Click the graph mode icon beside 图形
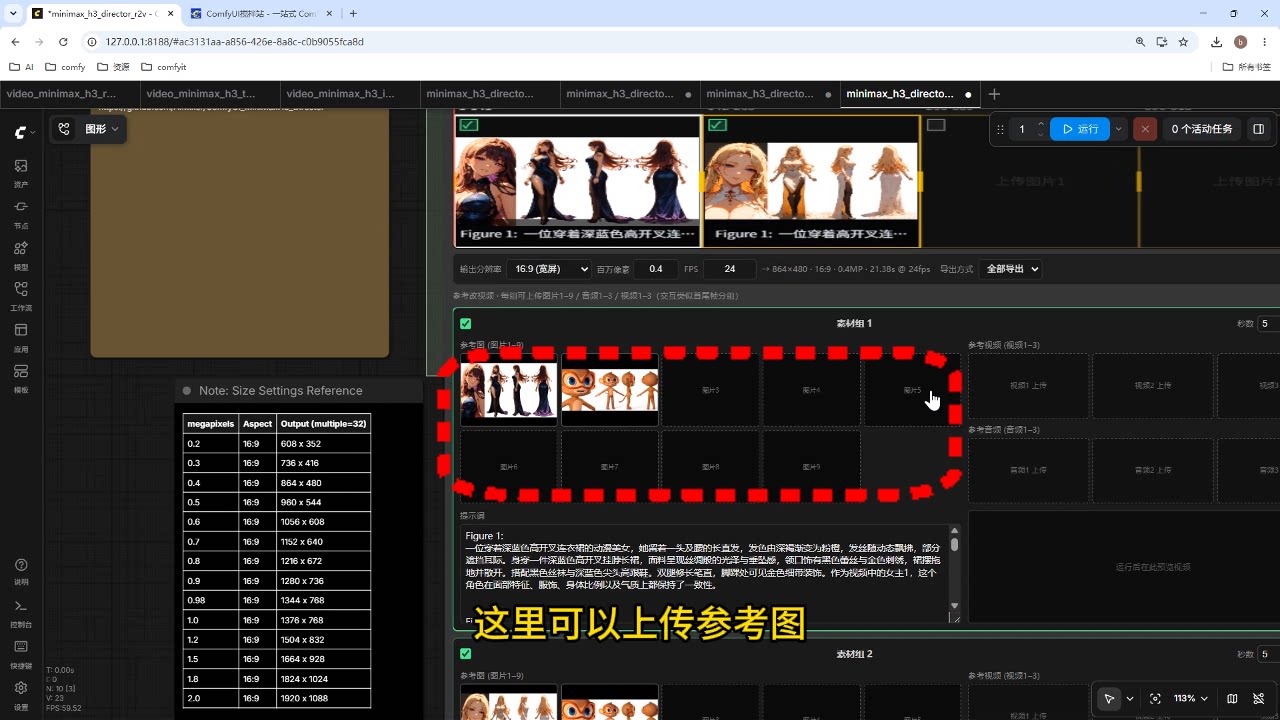The image size is (1280, 720). (x=65, y=129)
